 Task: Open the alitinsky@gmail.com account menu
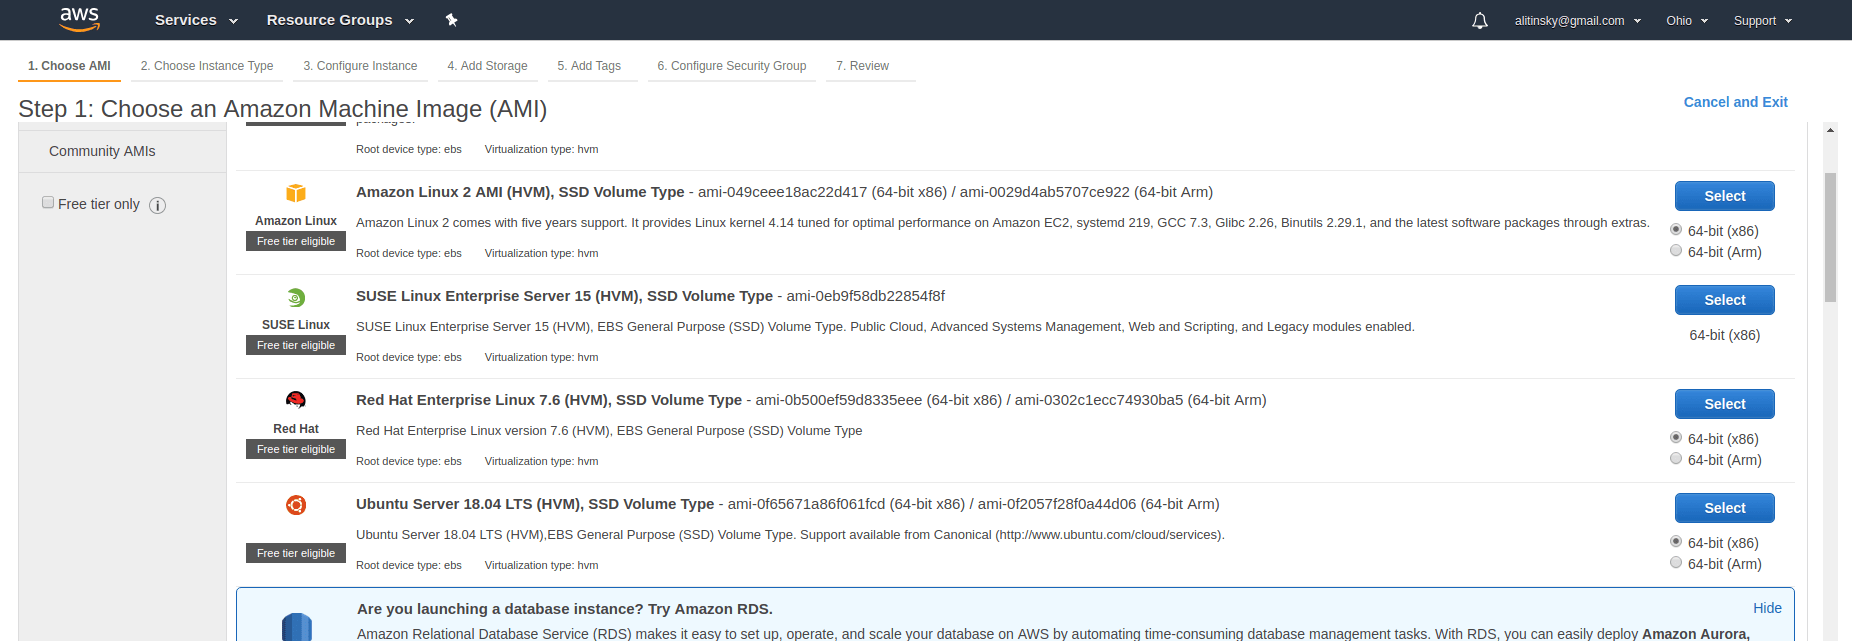tap(1577, 21)
